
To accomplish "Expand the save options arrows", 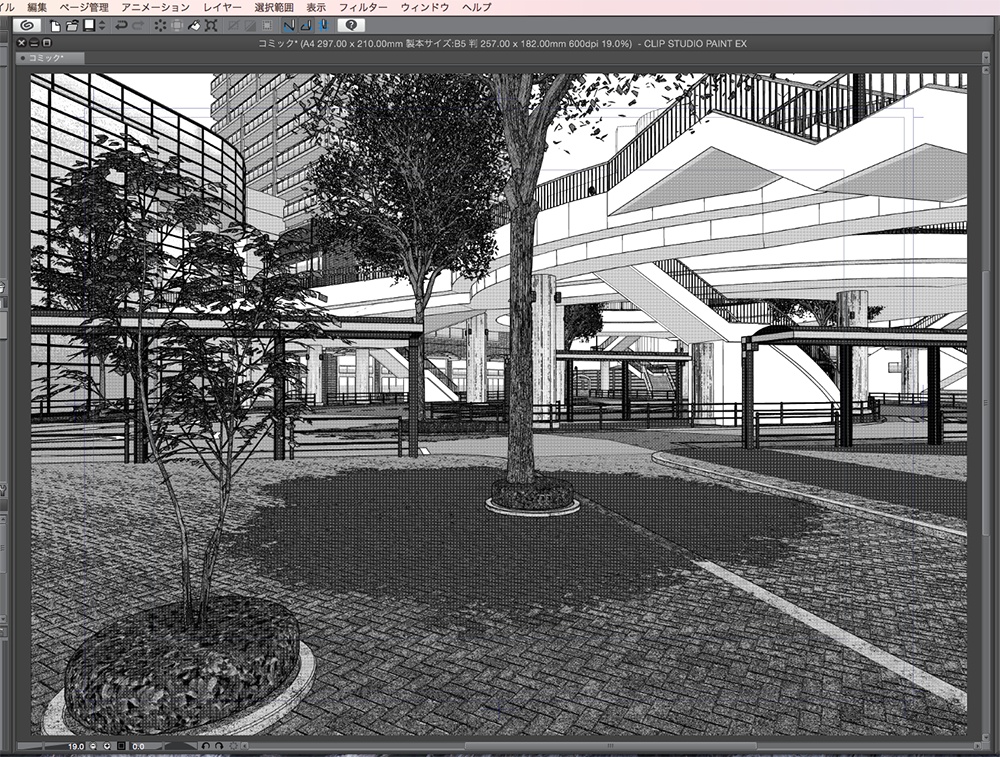I will pyautogui.click(x=102, y=26).
